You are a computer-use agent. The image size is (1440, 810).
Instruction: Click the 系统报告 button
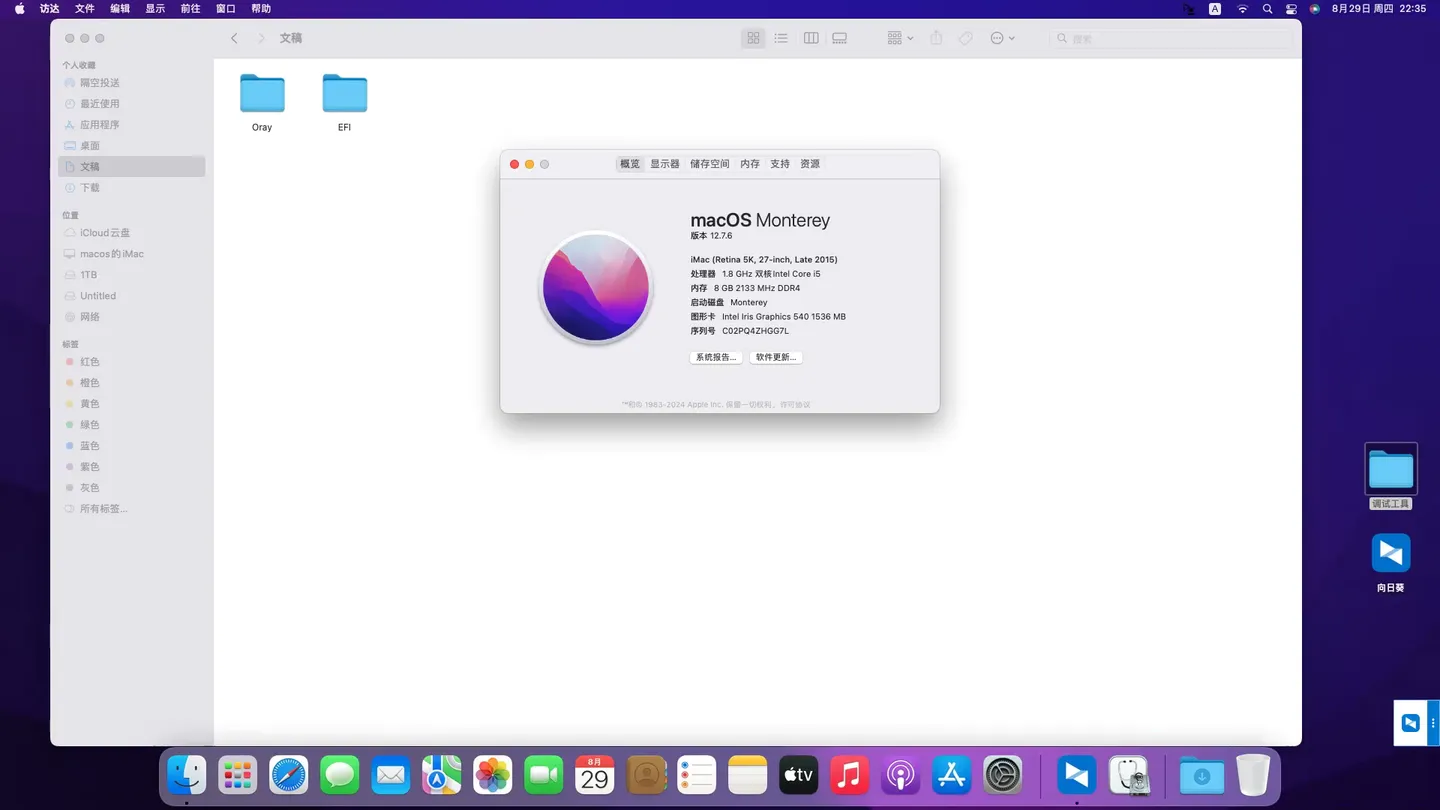715,357
